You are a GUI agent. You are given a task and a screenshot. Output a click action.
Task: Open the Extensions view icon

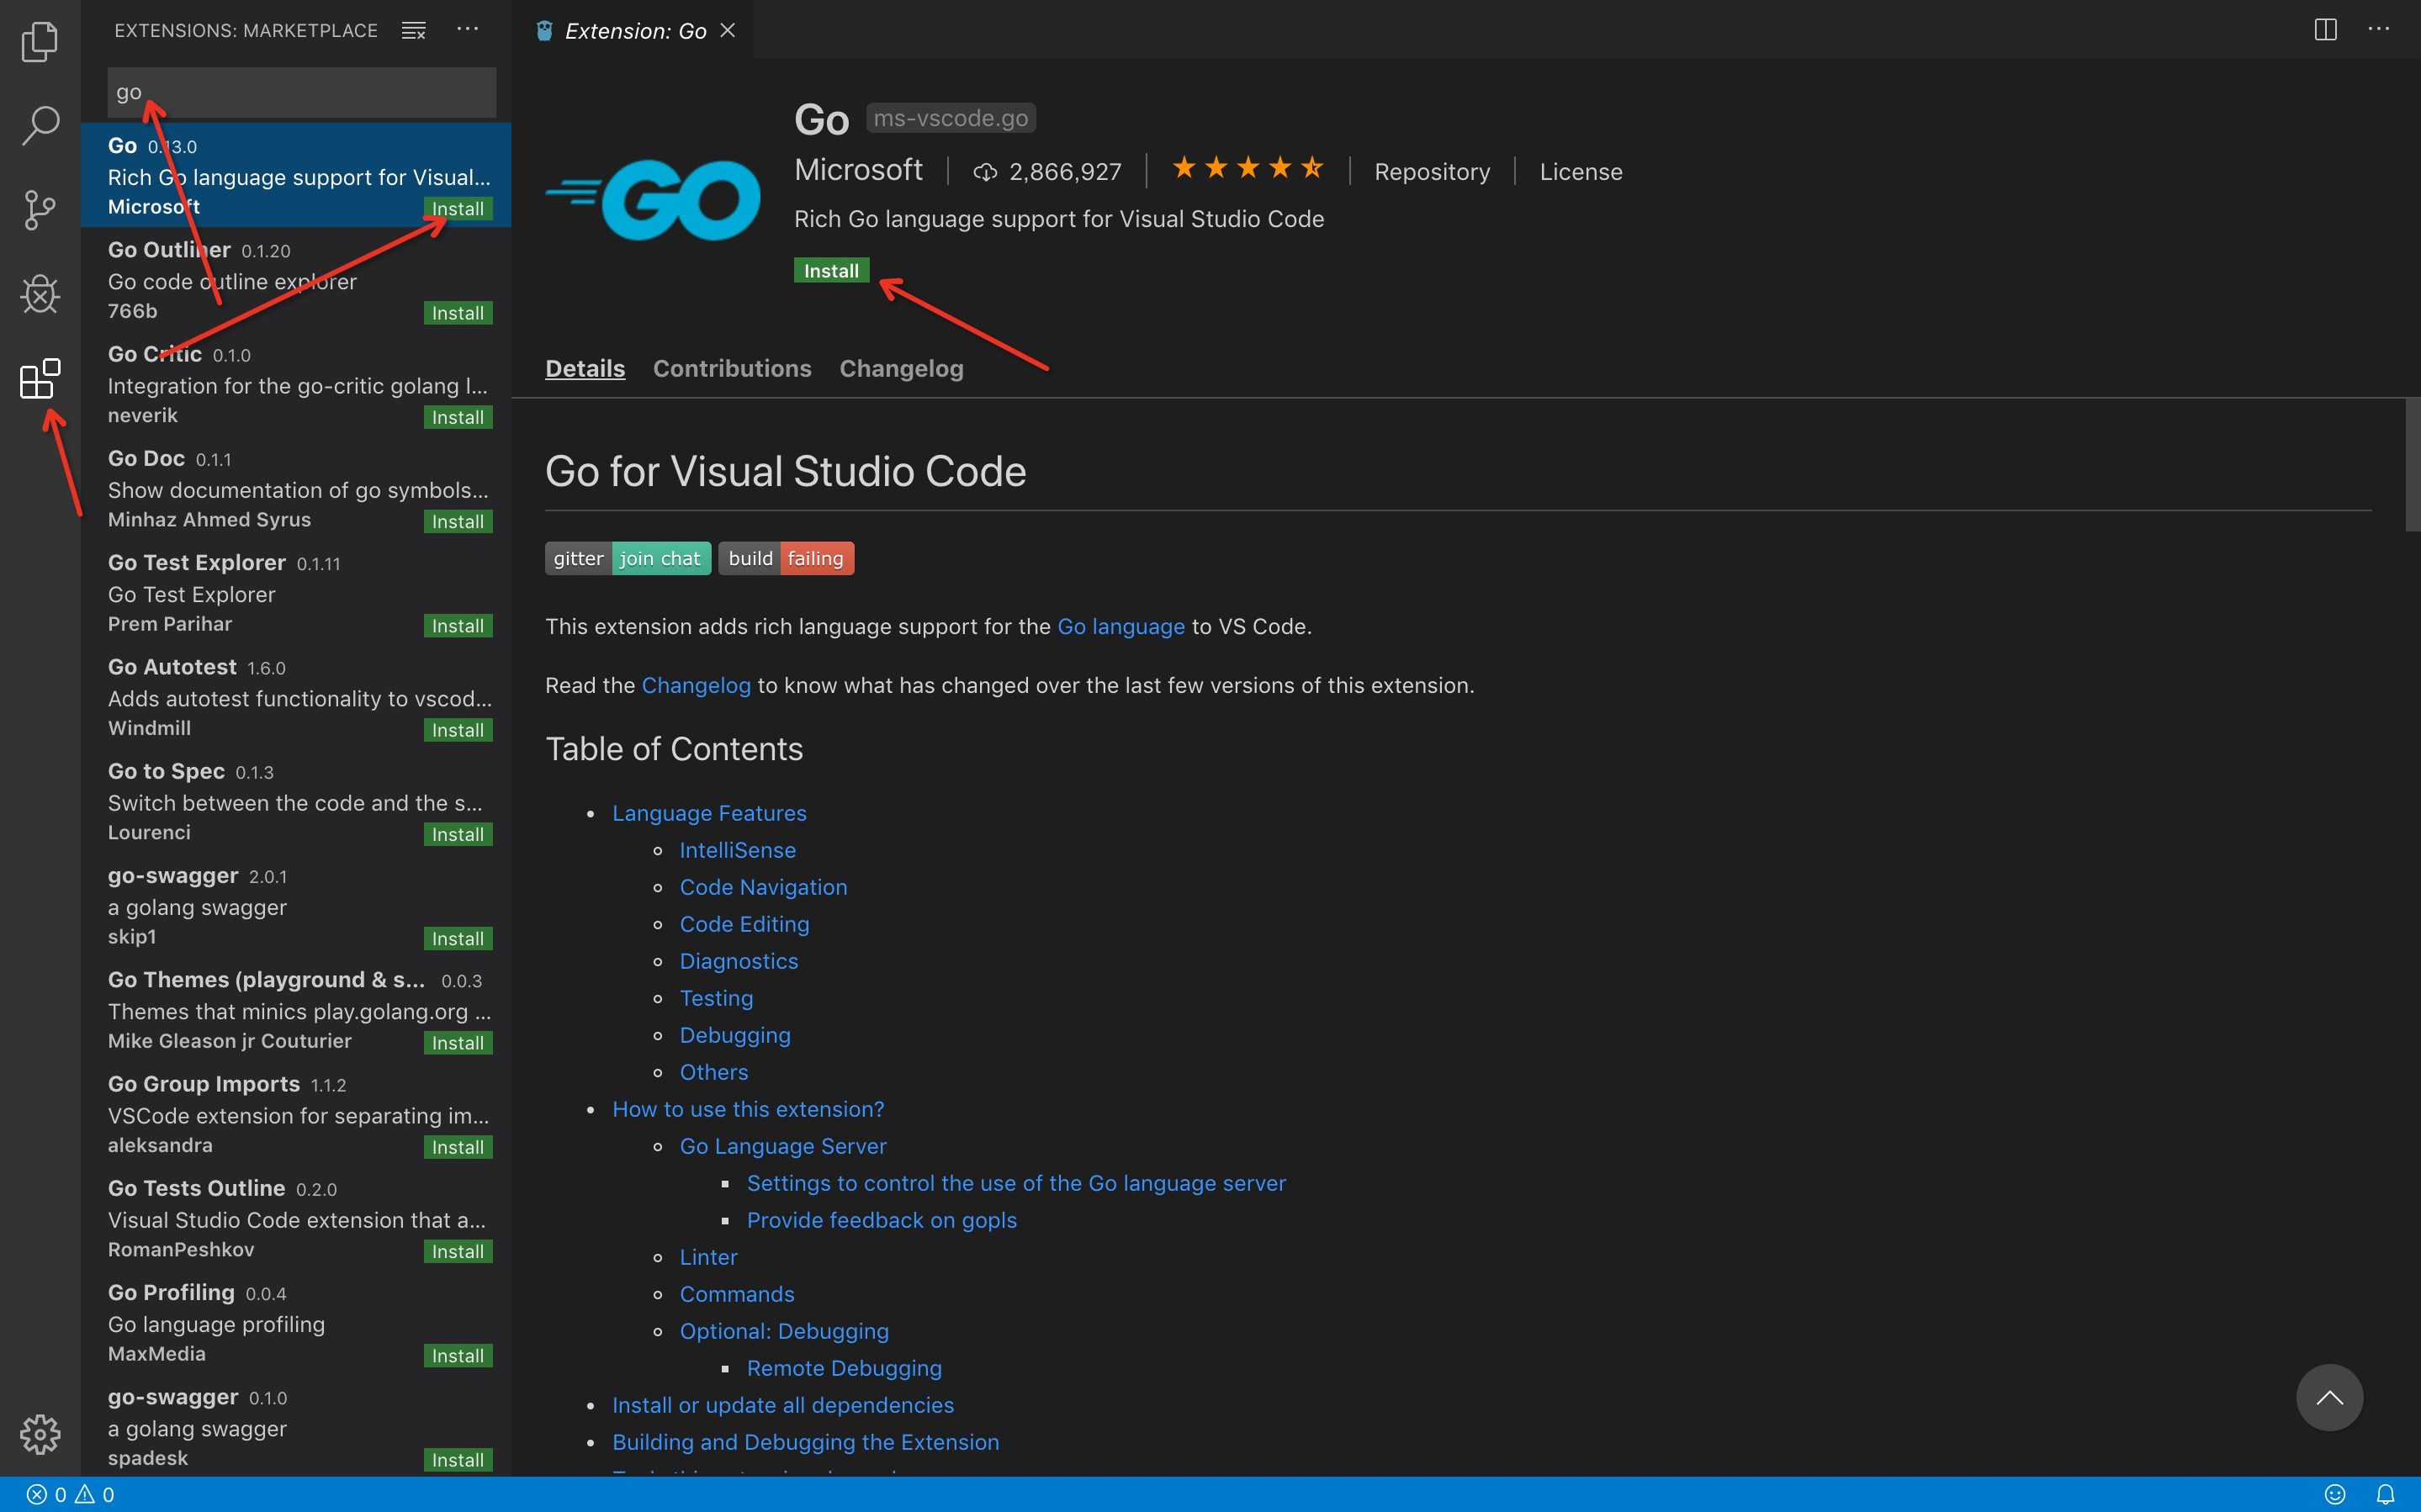tap(40, 379)
